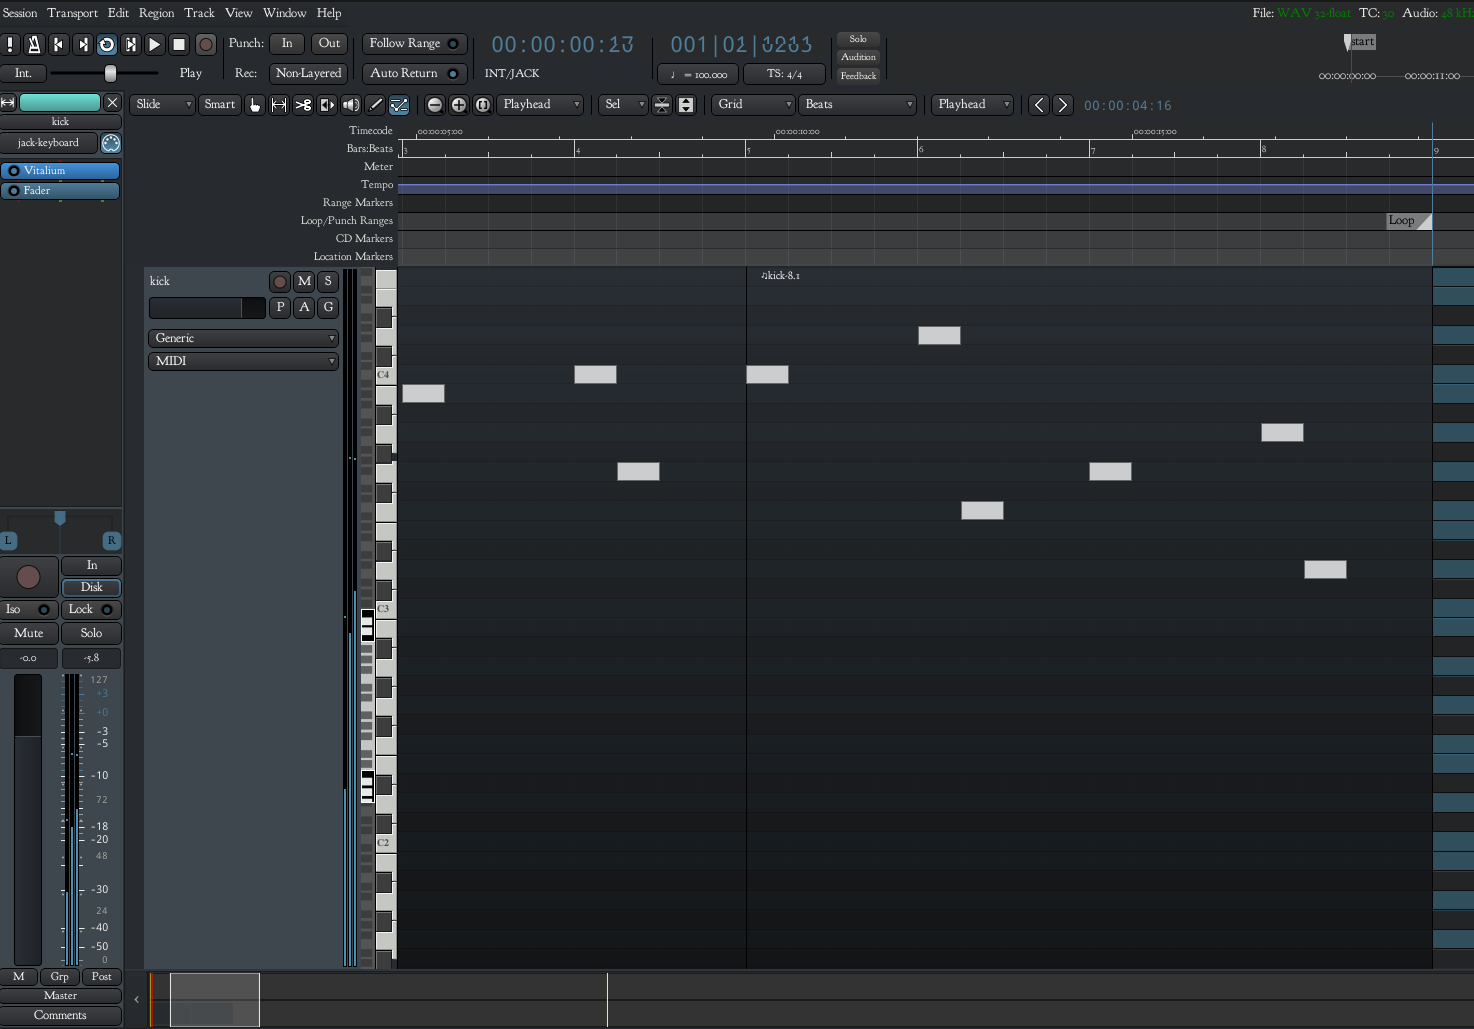Click the tempo 100.000 button
The image size is (1474, 1029).
tap(698, 74)
